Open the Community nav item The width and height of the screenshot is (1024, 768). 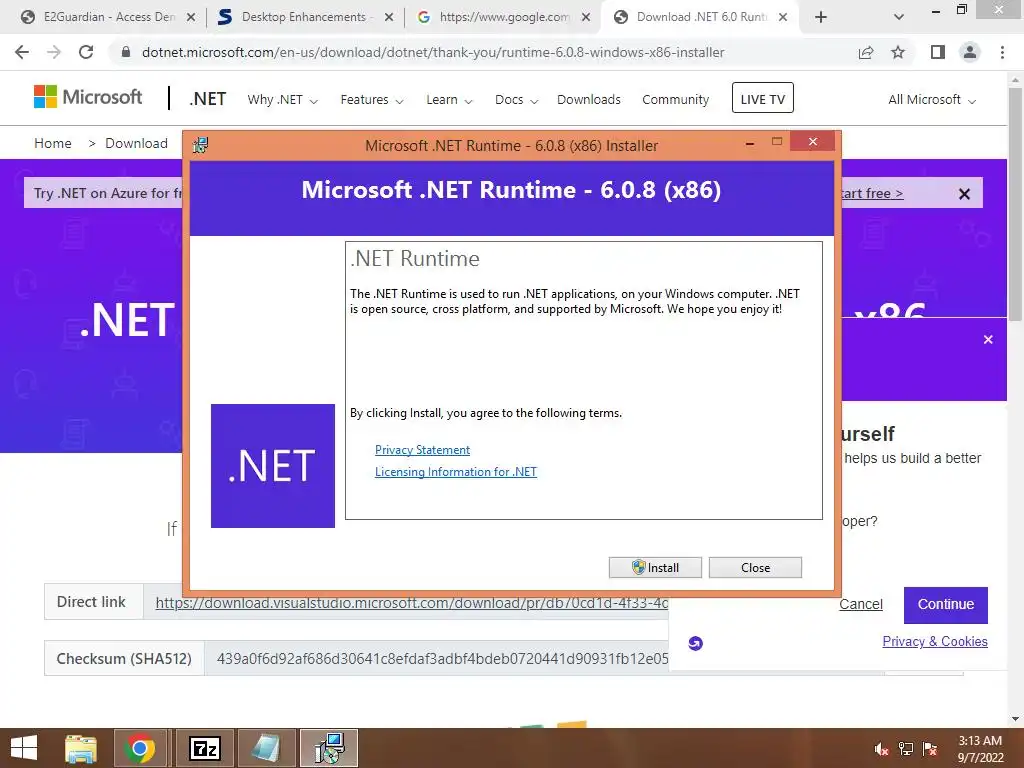pos(675,100)
